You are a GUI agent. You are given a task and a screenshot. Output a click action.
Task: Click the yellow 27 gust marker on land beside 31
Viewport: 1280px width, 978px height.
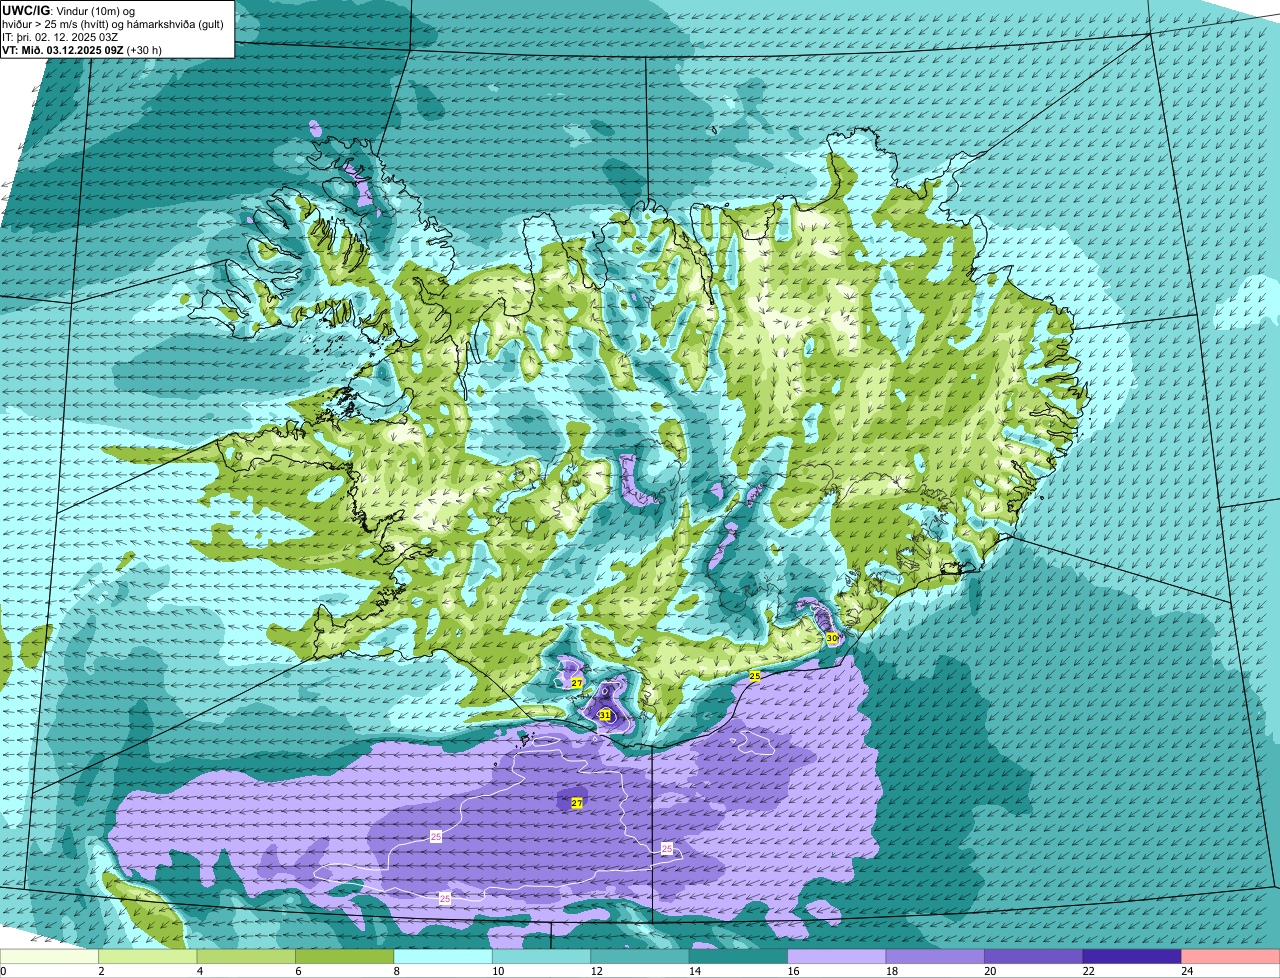tap(577, 683)
